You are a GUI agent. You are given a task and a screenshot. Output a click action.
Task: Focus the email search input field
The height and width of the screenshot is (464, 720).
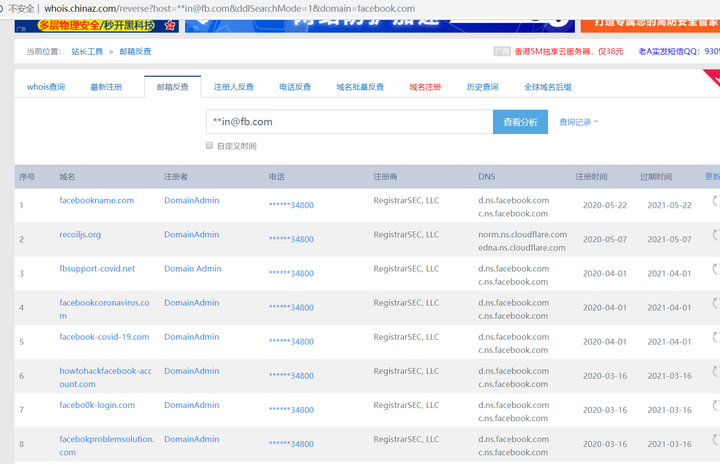pos(349,122)
